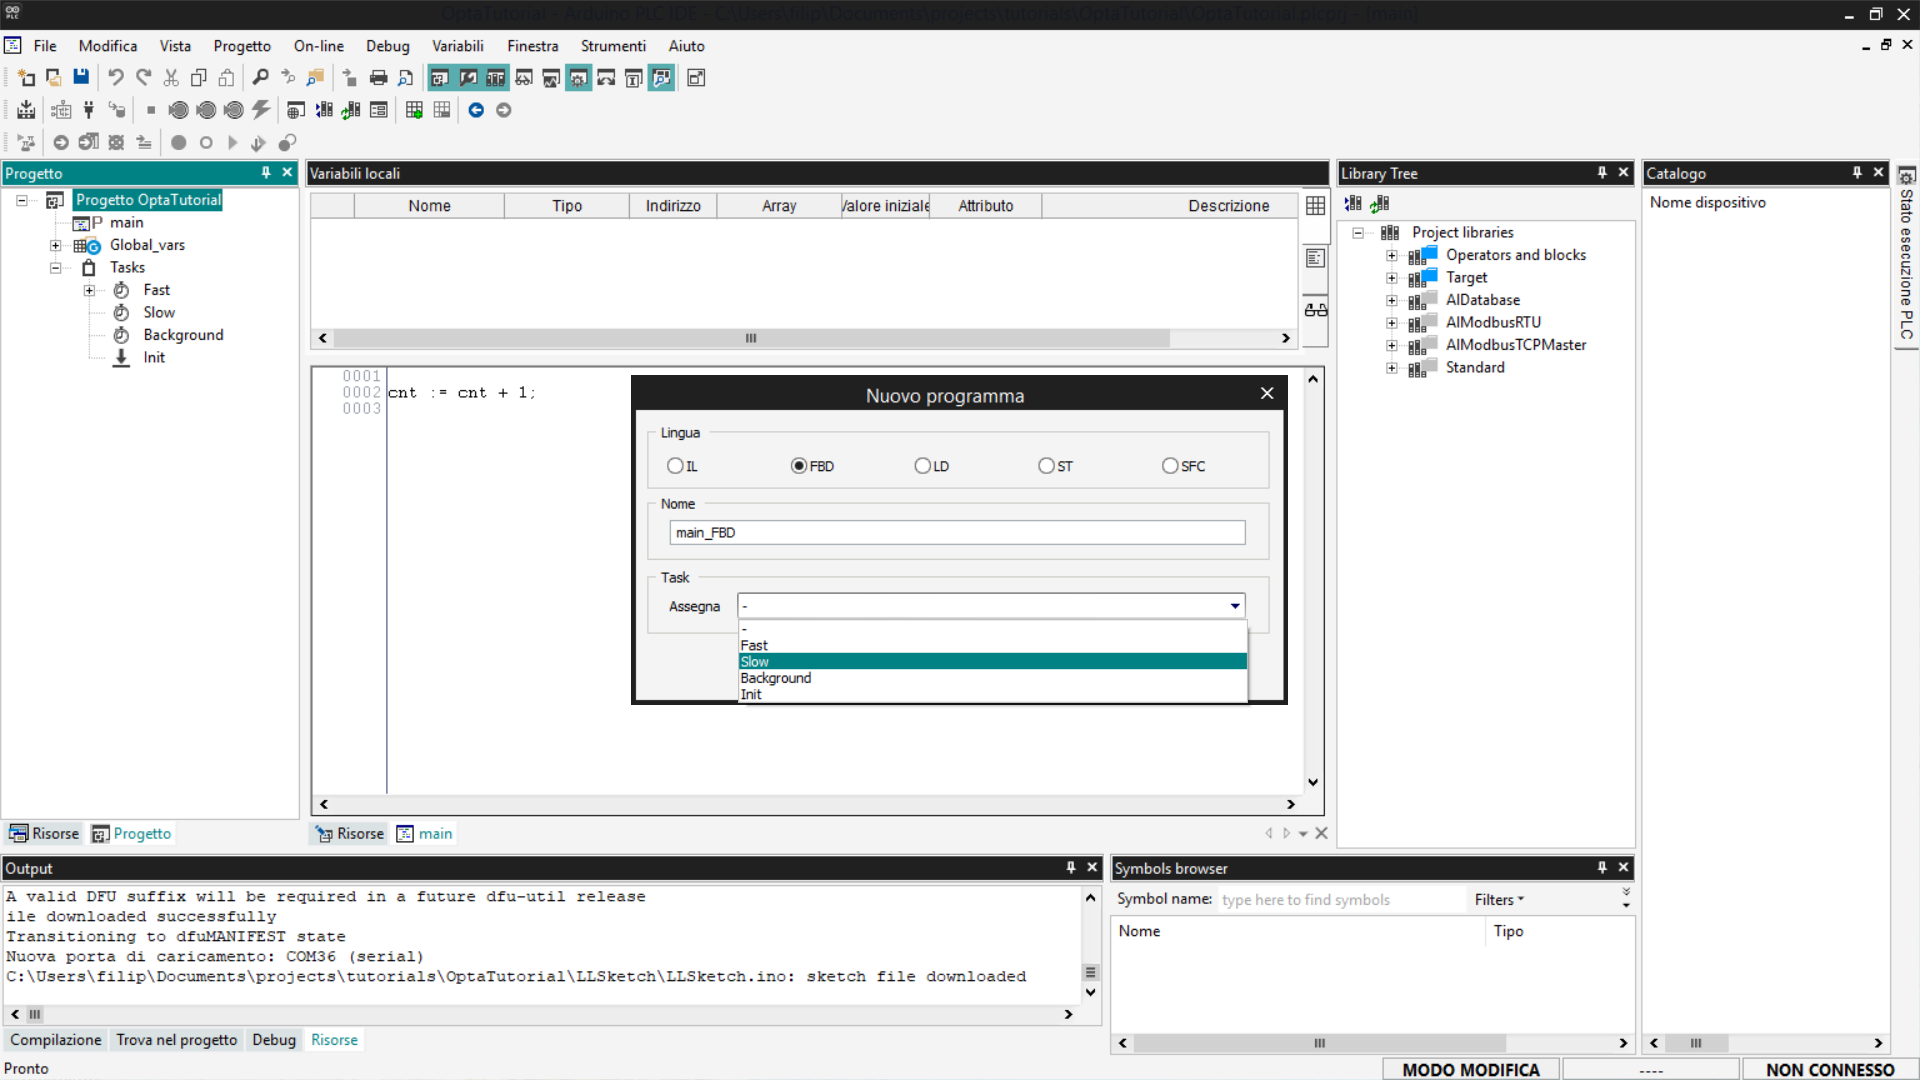The height and width of the screenshot is (1080, 1920).
Task: Select the LD language radio button
Action: coord(922,466)
